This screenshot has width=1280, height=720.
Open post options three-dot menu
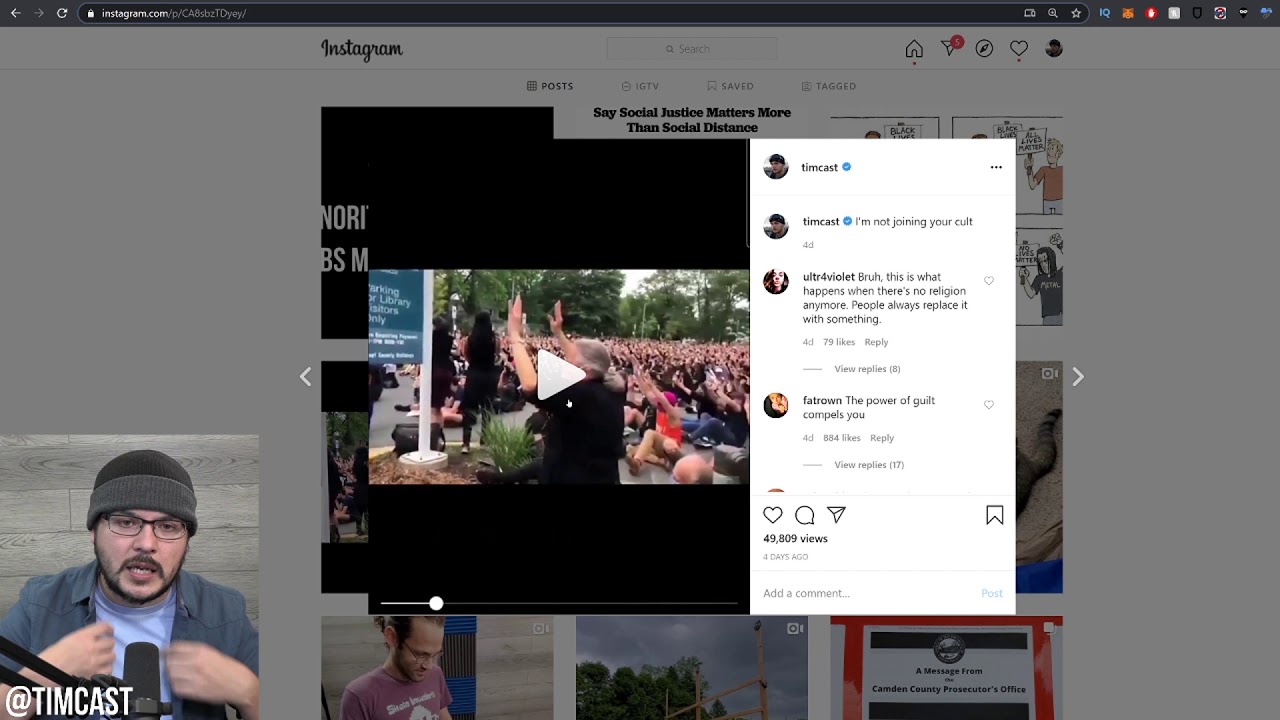point(996,167)
